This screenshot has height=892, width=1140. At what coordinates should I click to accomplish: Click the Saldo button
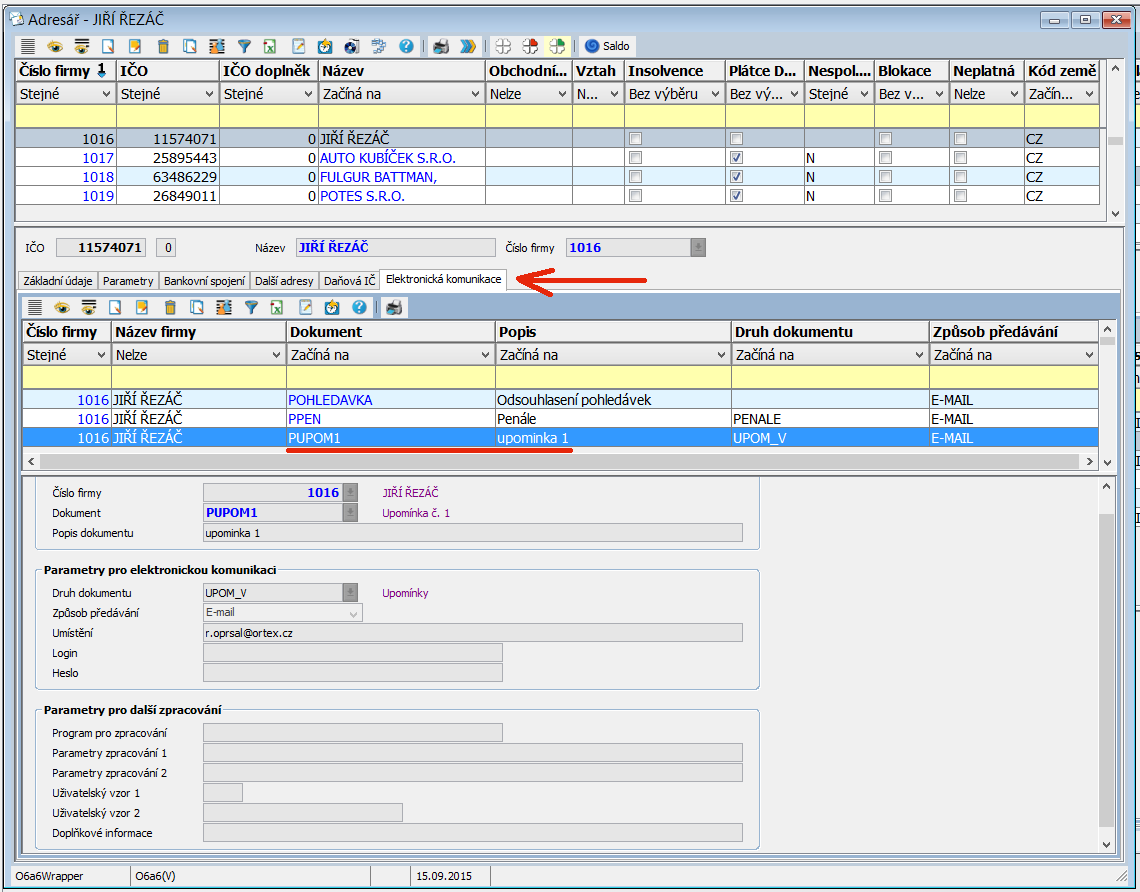607,46
